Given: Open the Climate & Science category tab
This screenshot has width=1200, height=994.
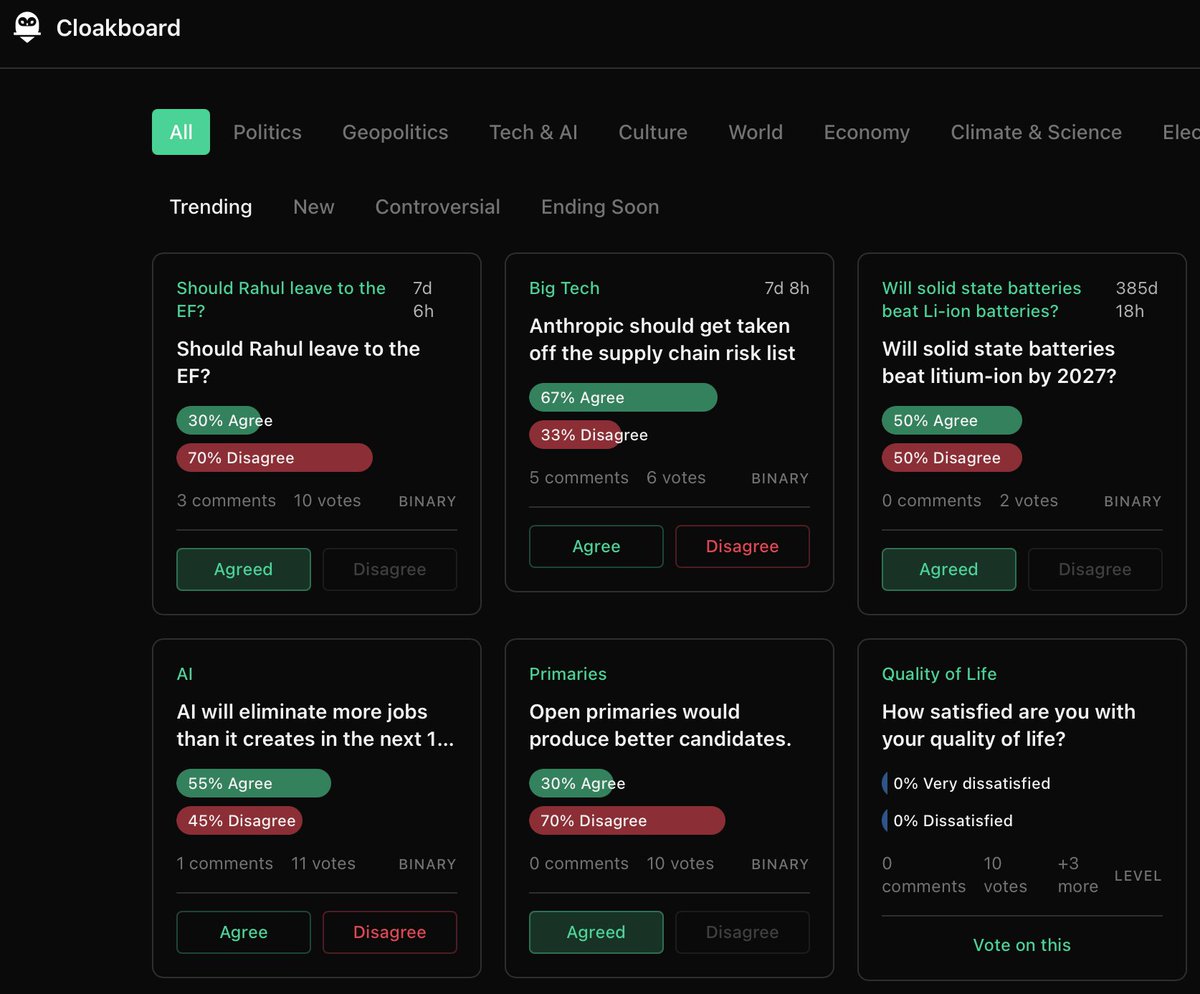Looking at the screenshot, I should 1036,132.
